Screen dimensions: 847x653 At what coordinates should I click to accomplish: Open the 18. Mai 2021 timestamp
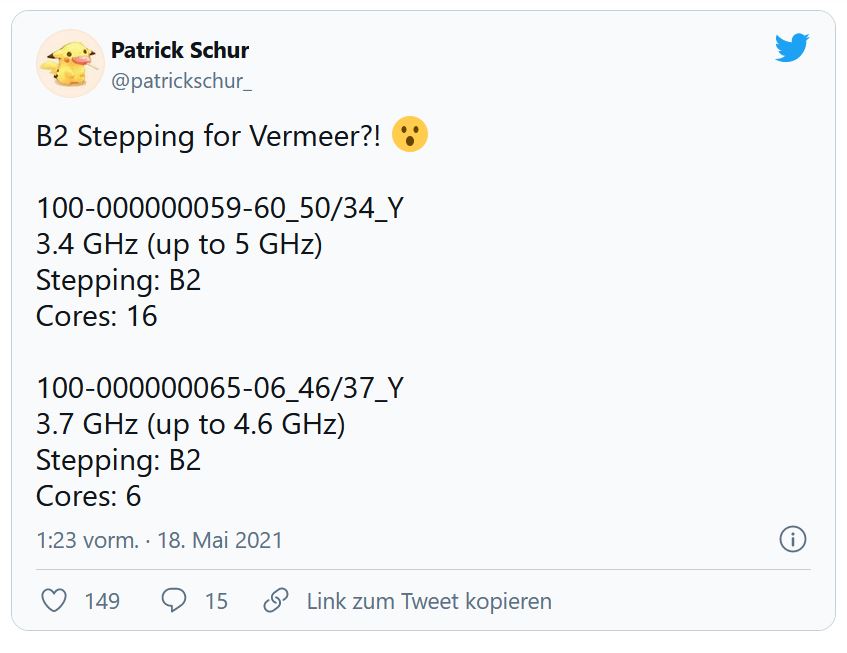coord(220,540)
